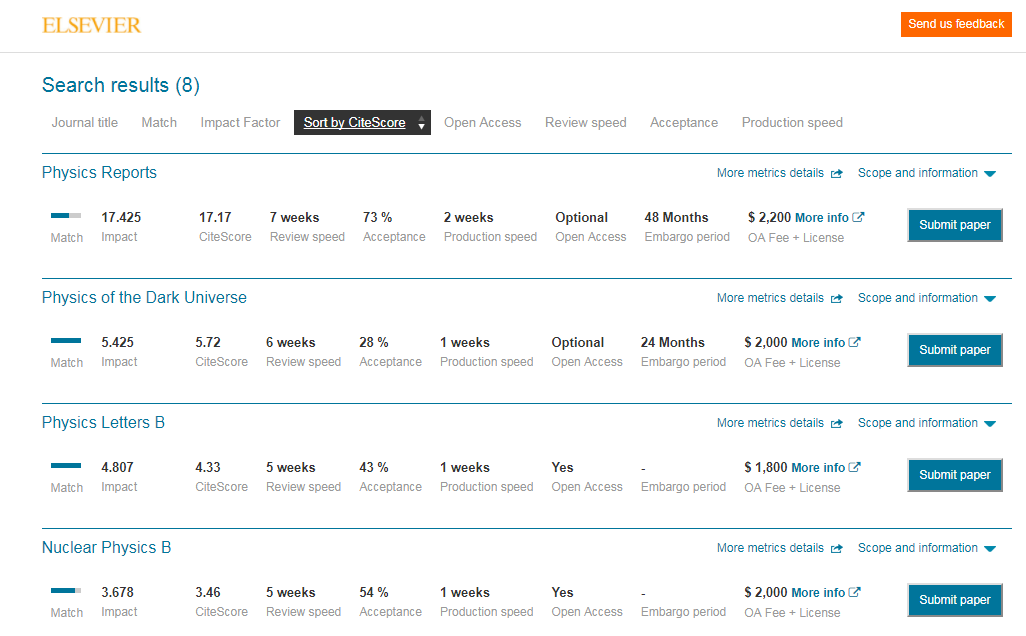Screen dimensions: 1026x636
Task: Sort results by Impact Factor
Action: [240, 122]
